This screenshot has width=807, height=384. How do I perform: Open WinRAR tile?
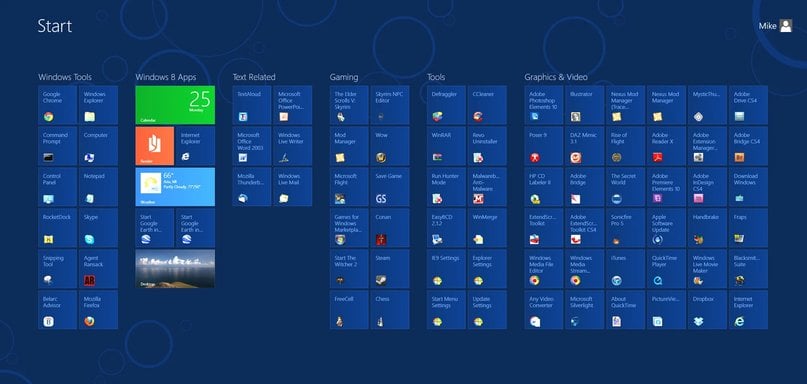click(x=446, y=146)
